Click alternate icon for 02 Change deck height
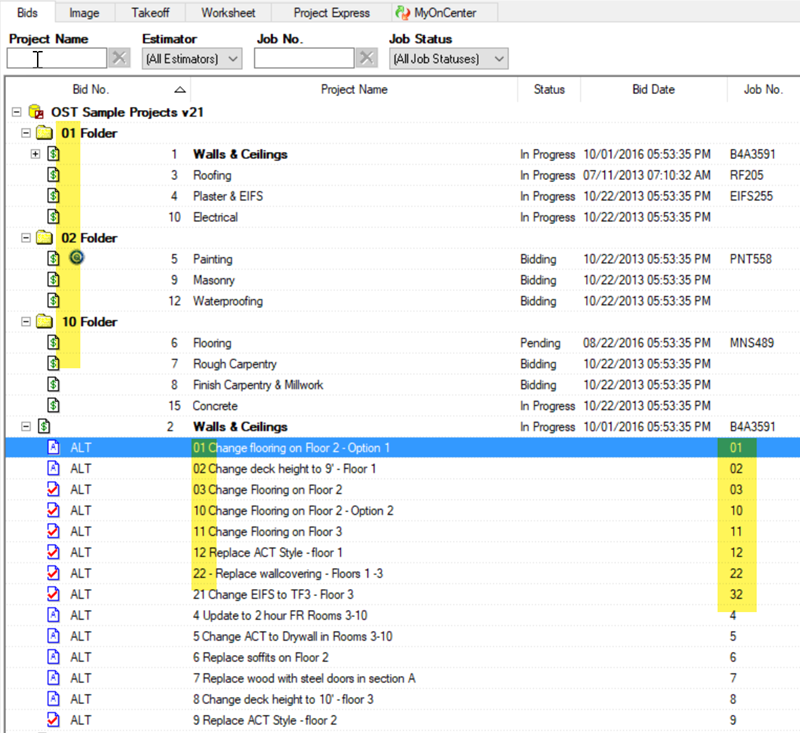The width and height of the screenshot is (800, 733). point(54,468)
